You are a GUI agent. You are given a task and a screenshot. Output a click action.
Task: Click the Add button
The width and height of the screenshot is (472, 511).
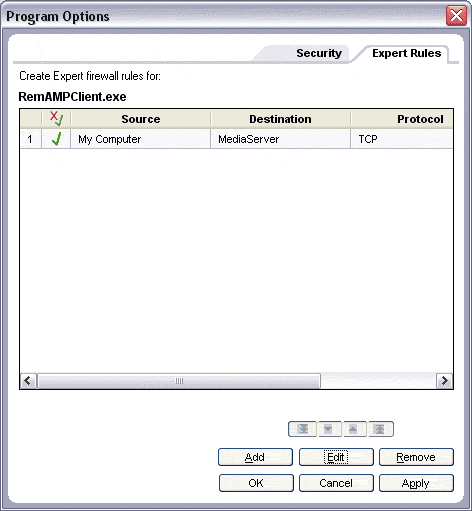coord(255,457)
